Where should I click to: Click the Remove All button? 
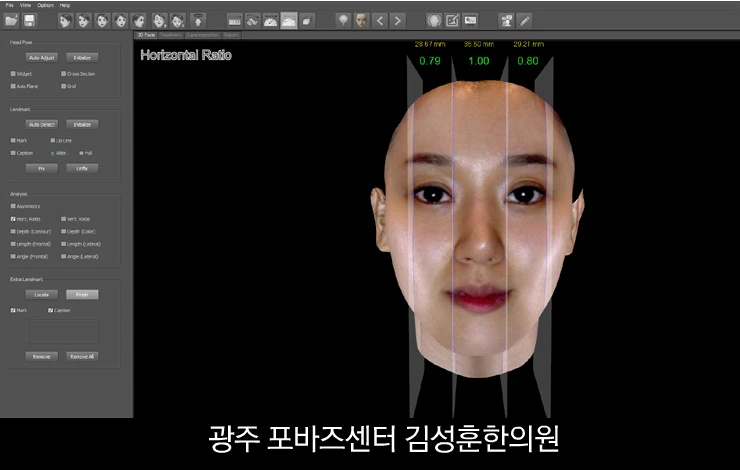pyautogui.click(x=82, y=357)
